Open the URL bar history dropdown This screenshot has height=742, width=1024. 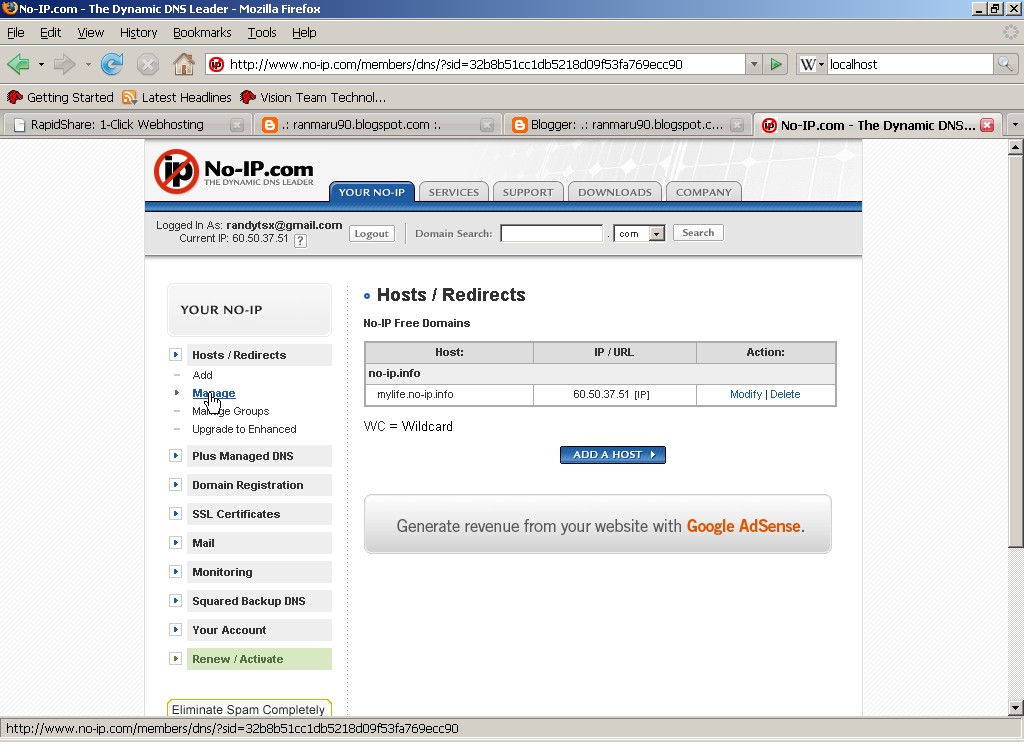[754, 64]
